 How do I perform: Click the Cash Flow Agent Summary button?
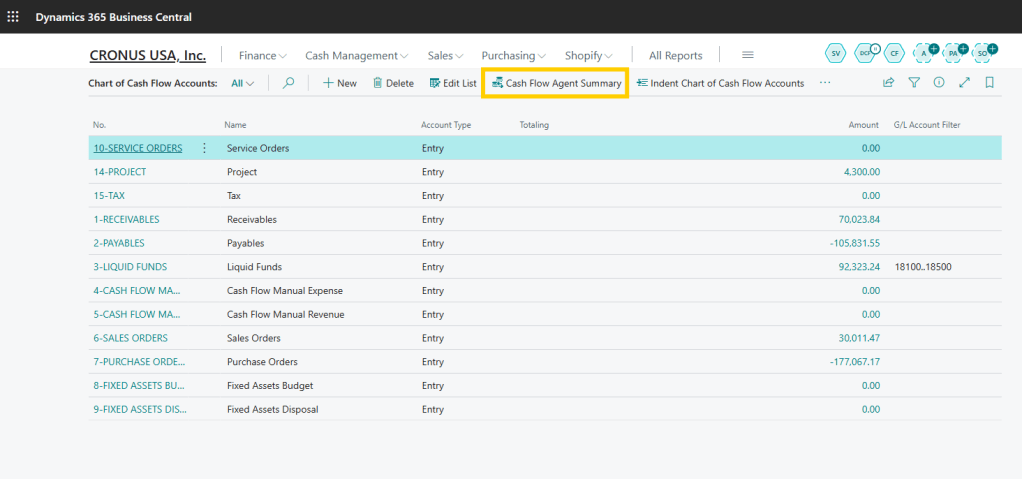[x=555, y=83]
